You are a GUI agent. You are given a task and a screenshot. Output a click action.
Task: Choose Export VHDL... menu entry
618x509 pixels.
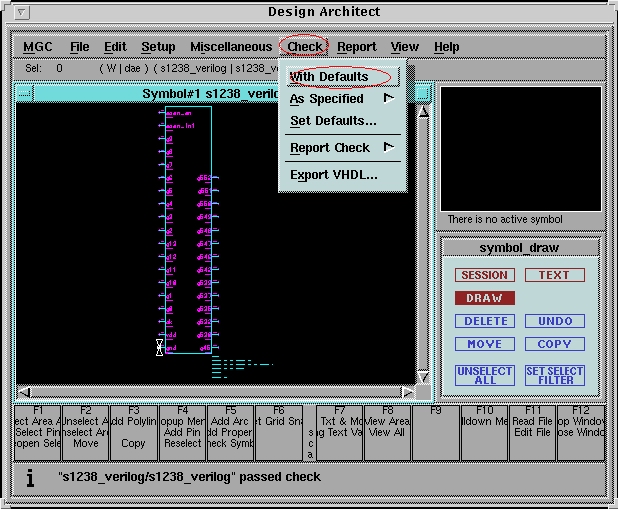tap(333, 175)
